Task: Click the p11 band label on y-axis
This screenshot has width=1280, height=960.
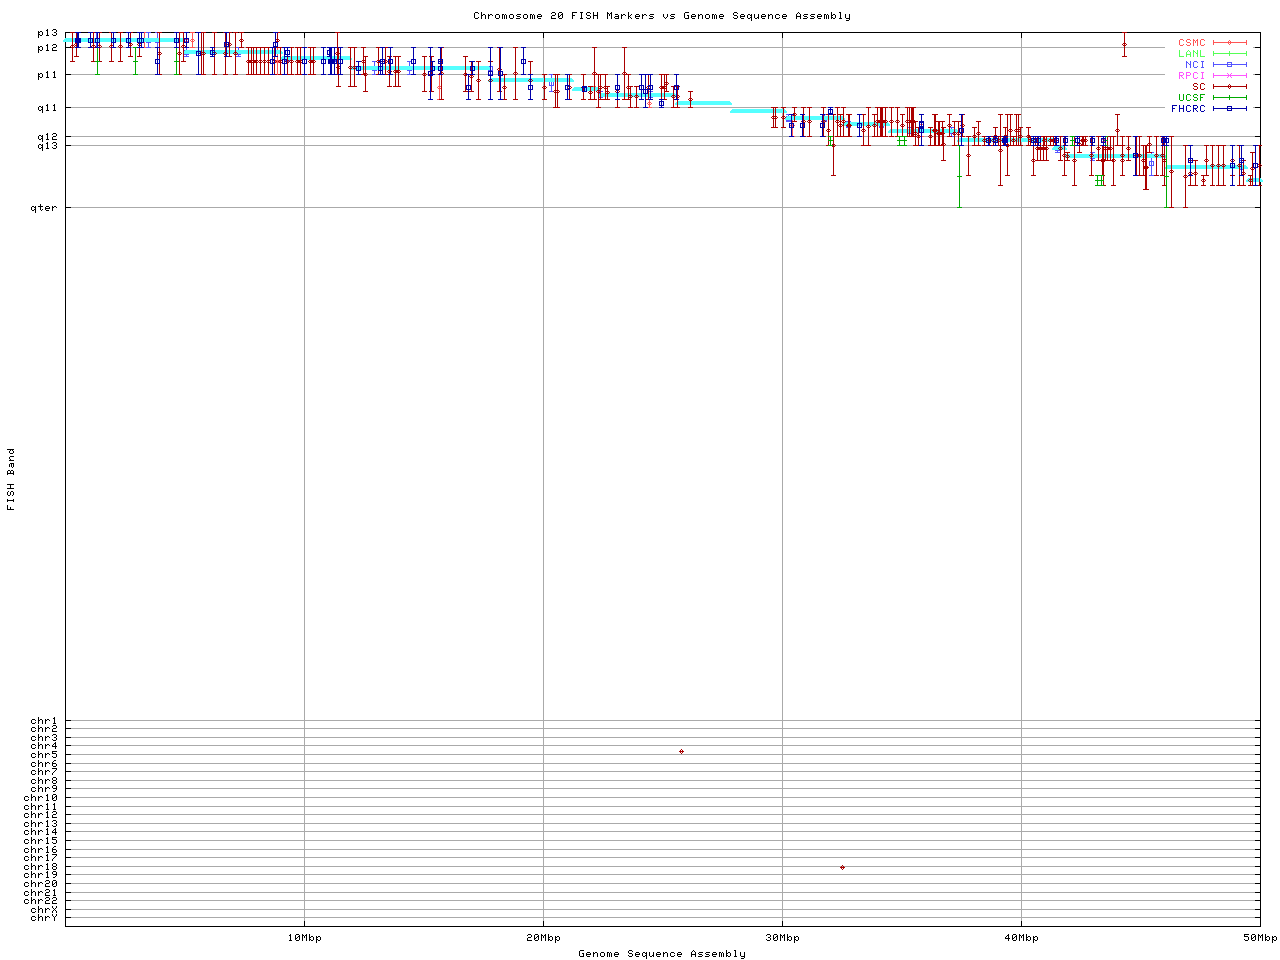Action: tap(47, 75)
